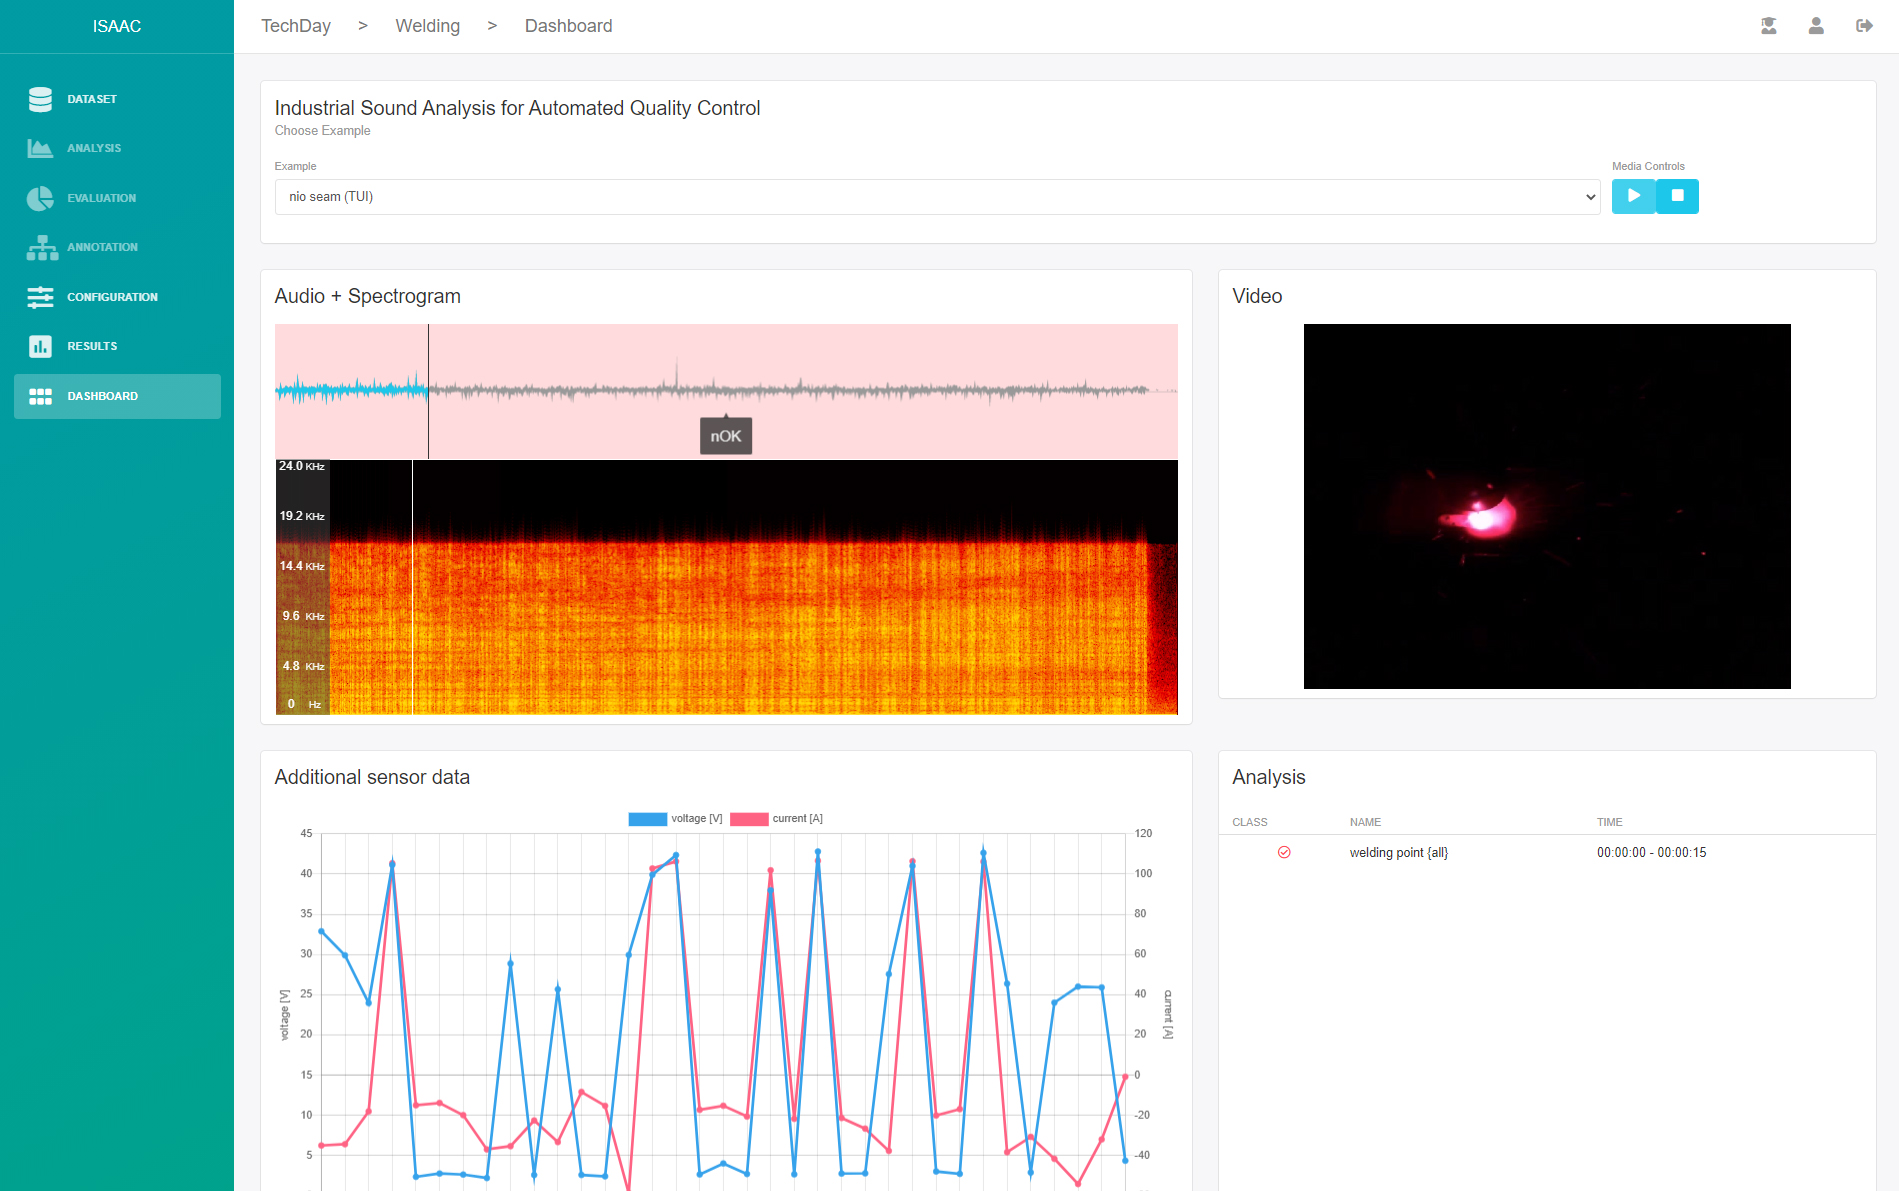Open the TechDay breadcrumb link

(x=295, y=25)
